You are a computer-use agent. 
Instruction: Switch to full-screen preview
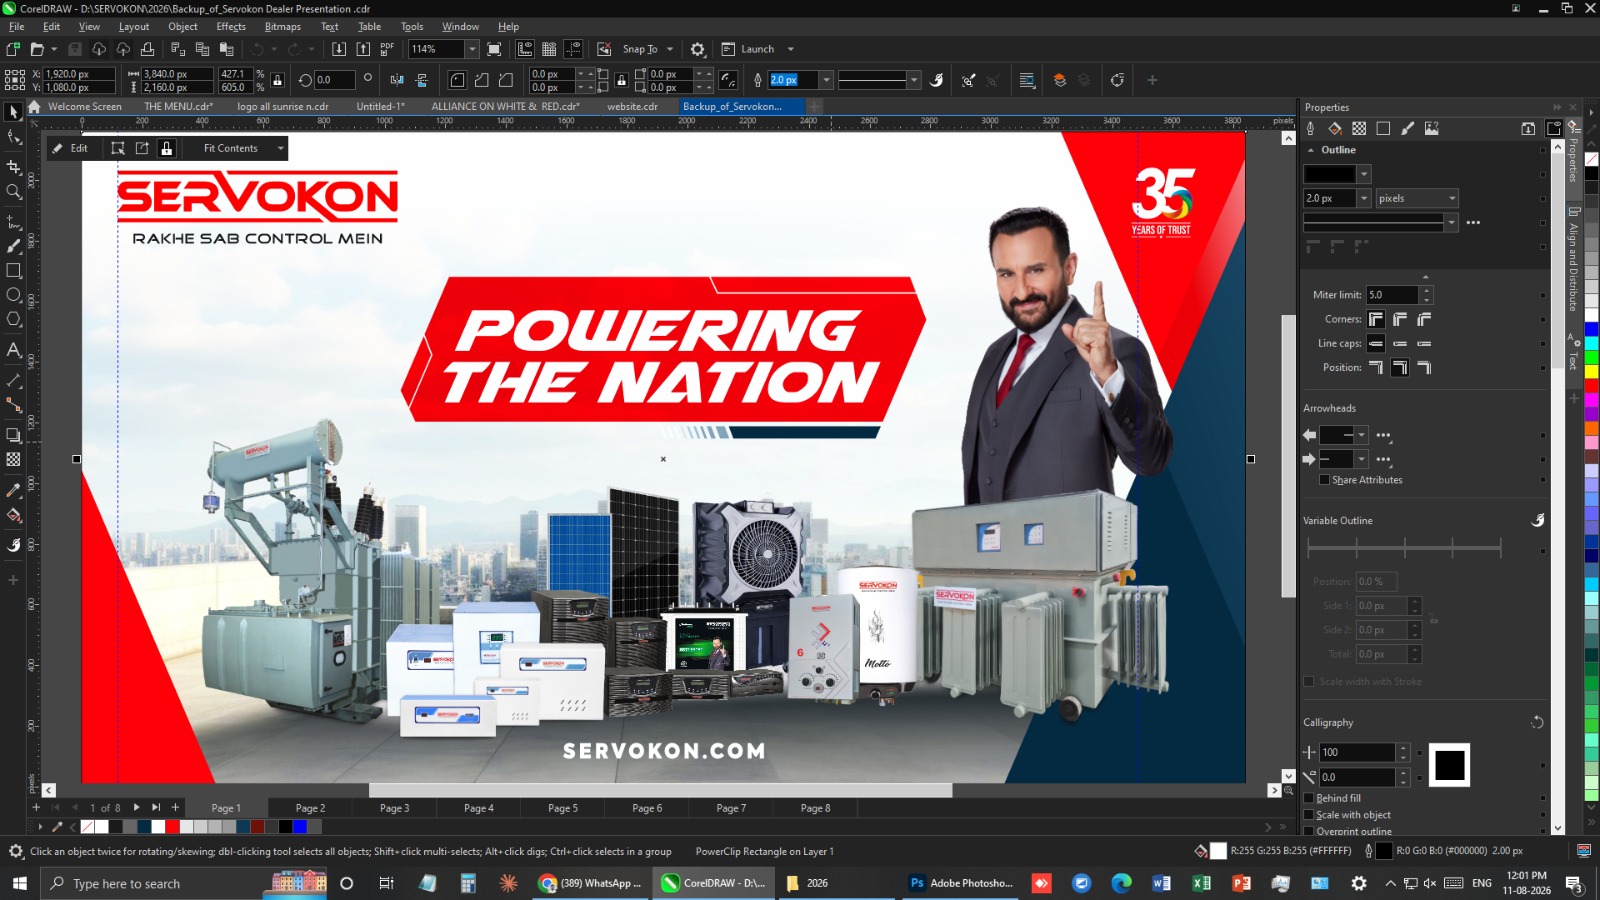click(494, 49)
